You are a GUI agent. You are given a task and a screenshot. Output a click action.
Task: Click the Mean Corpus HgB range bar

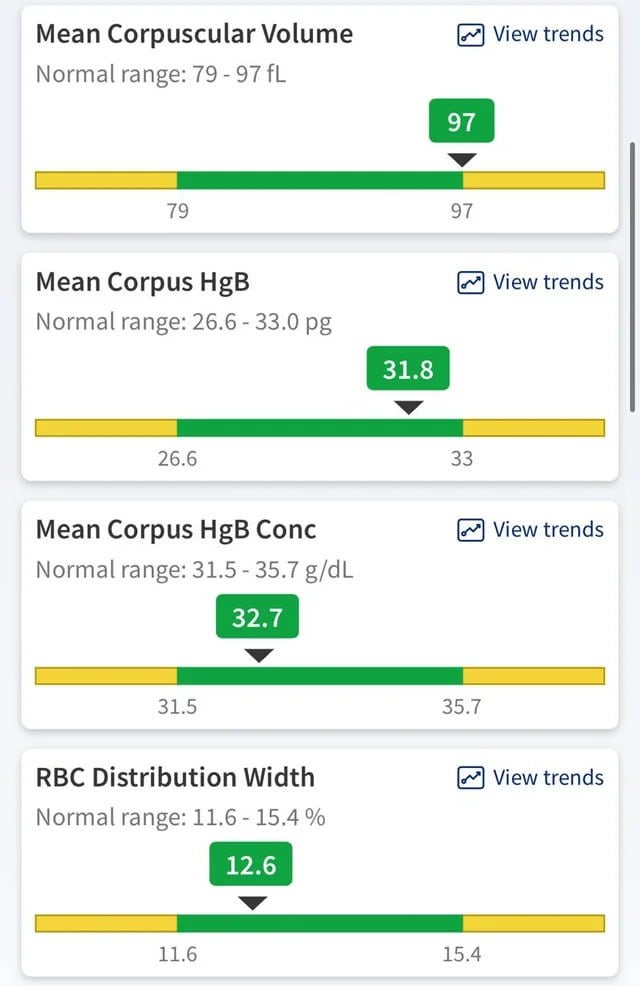320,428
